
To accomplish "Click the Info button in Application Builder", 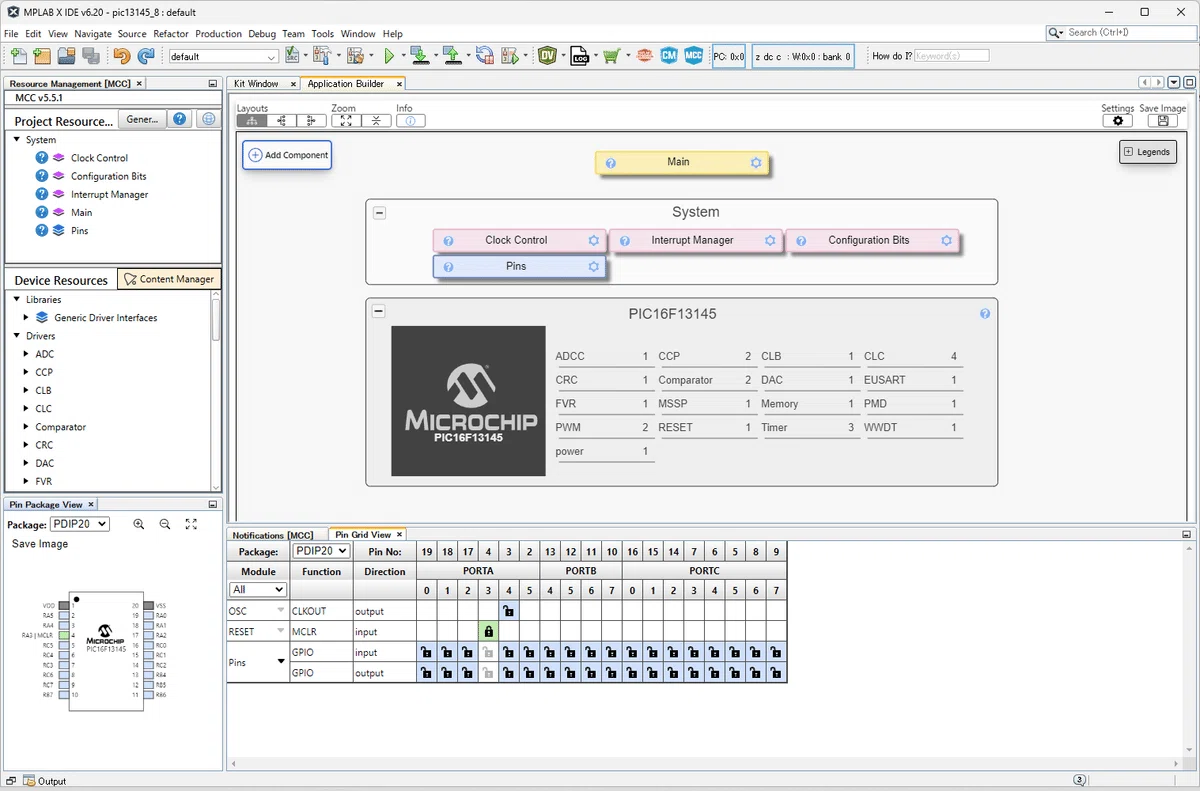I will pyautogui.click(x=411, y=121).
